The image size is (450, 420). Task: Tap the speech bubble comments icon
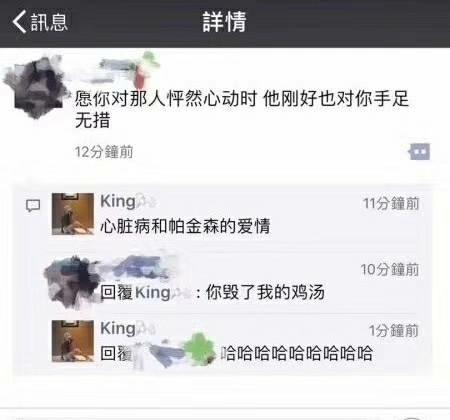tap(33, 205)
